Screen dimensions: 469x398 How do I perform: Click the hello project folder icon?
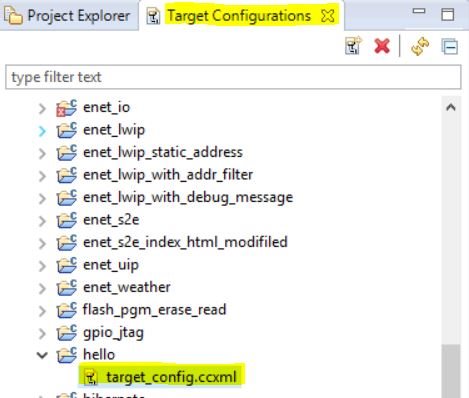67,356
